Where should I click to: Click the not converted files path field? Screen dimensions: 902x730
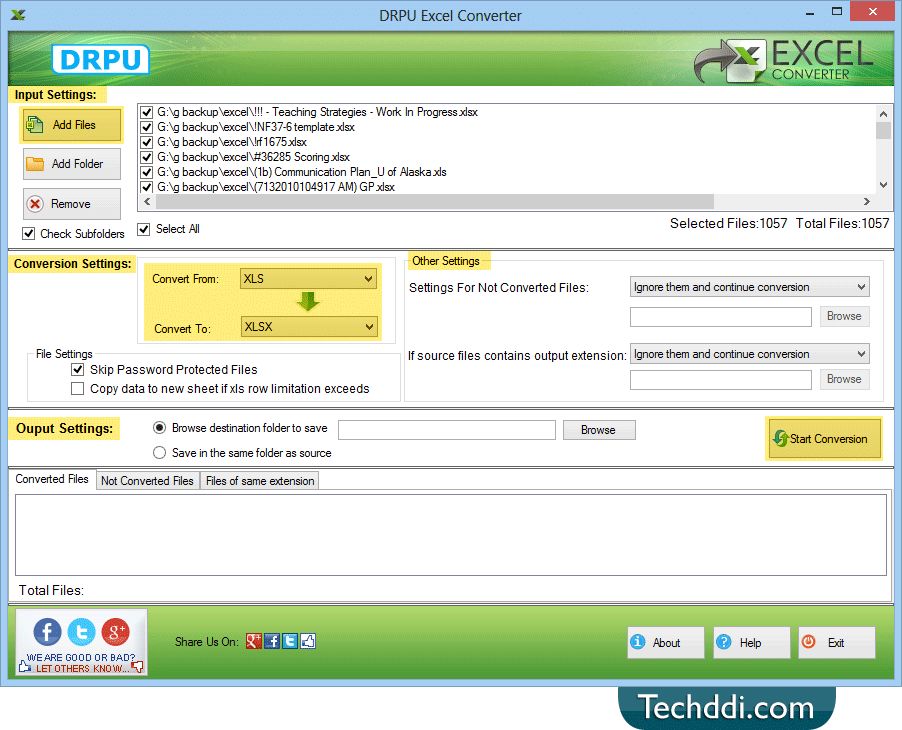(x=720, y=316)
